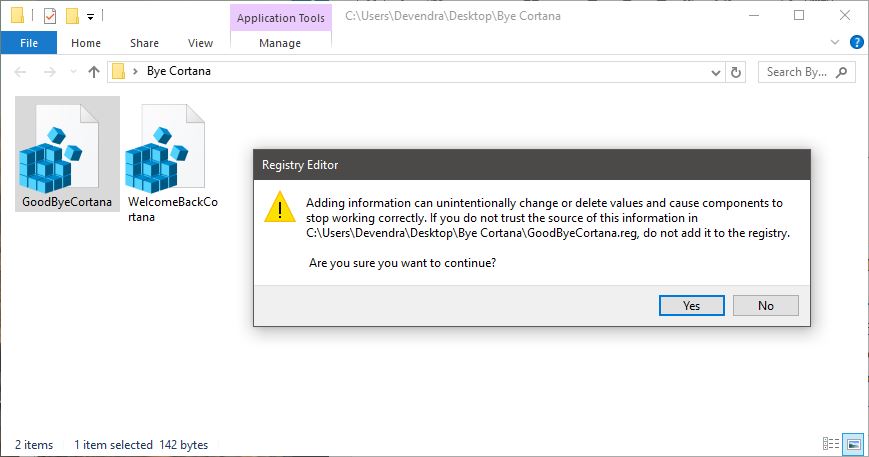Refresh the Bye Cortana folder
The image size is (869, 457).
coord(735,73)
